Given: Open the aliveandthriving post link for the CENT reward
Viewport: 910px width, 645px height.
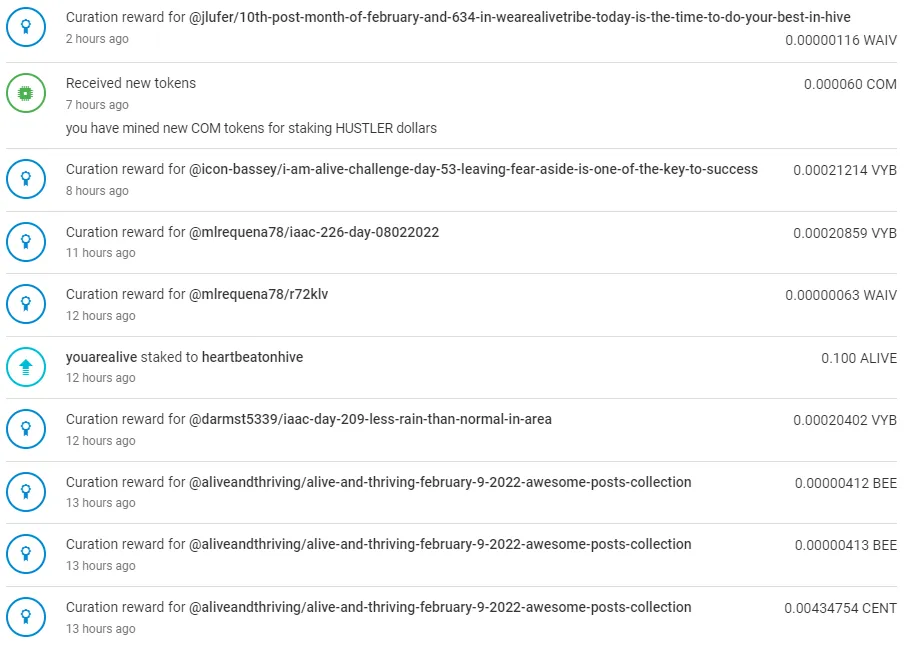Looking at the screenshot, I should (440, 607).
